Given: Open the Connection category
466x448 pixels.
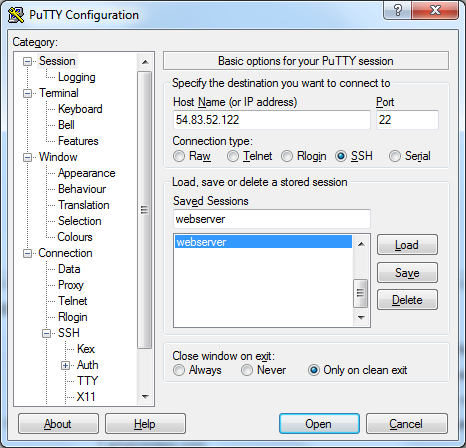Looking at the screenshot, I should (x=65, y=253).
